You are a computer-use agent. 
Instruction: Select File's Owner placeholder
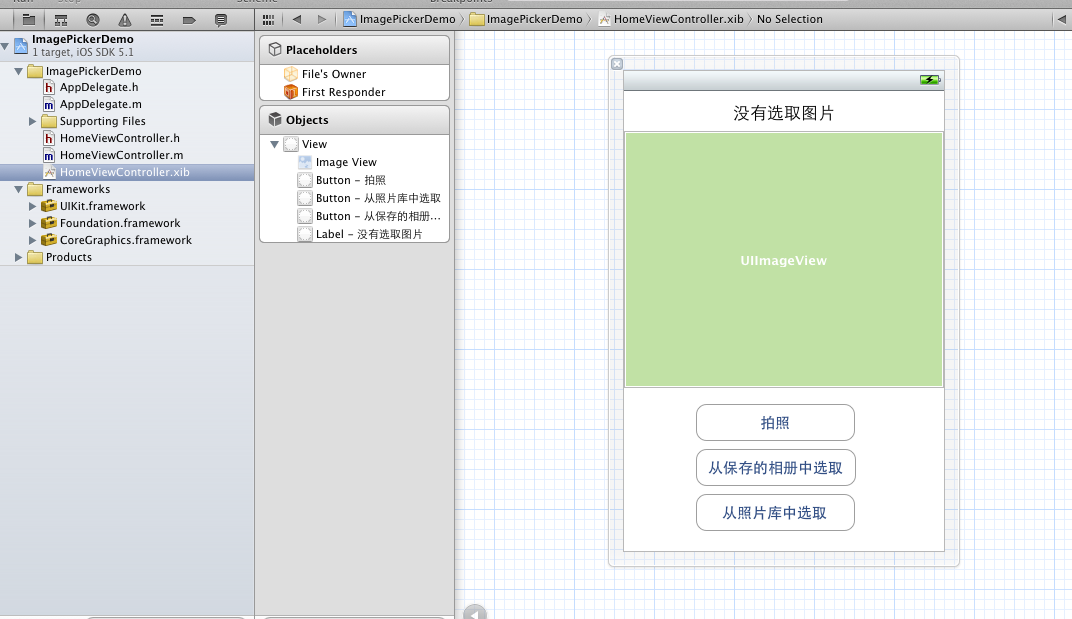pyautogui.click(x=333, y=74)
